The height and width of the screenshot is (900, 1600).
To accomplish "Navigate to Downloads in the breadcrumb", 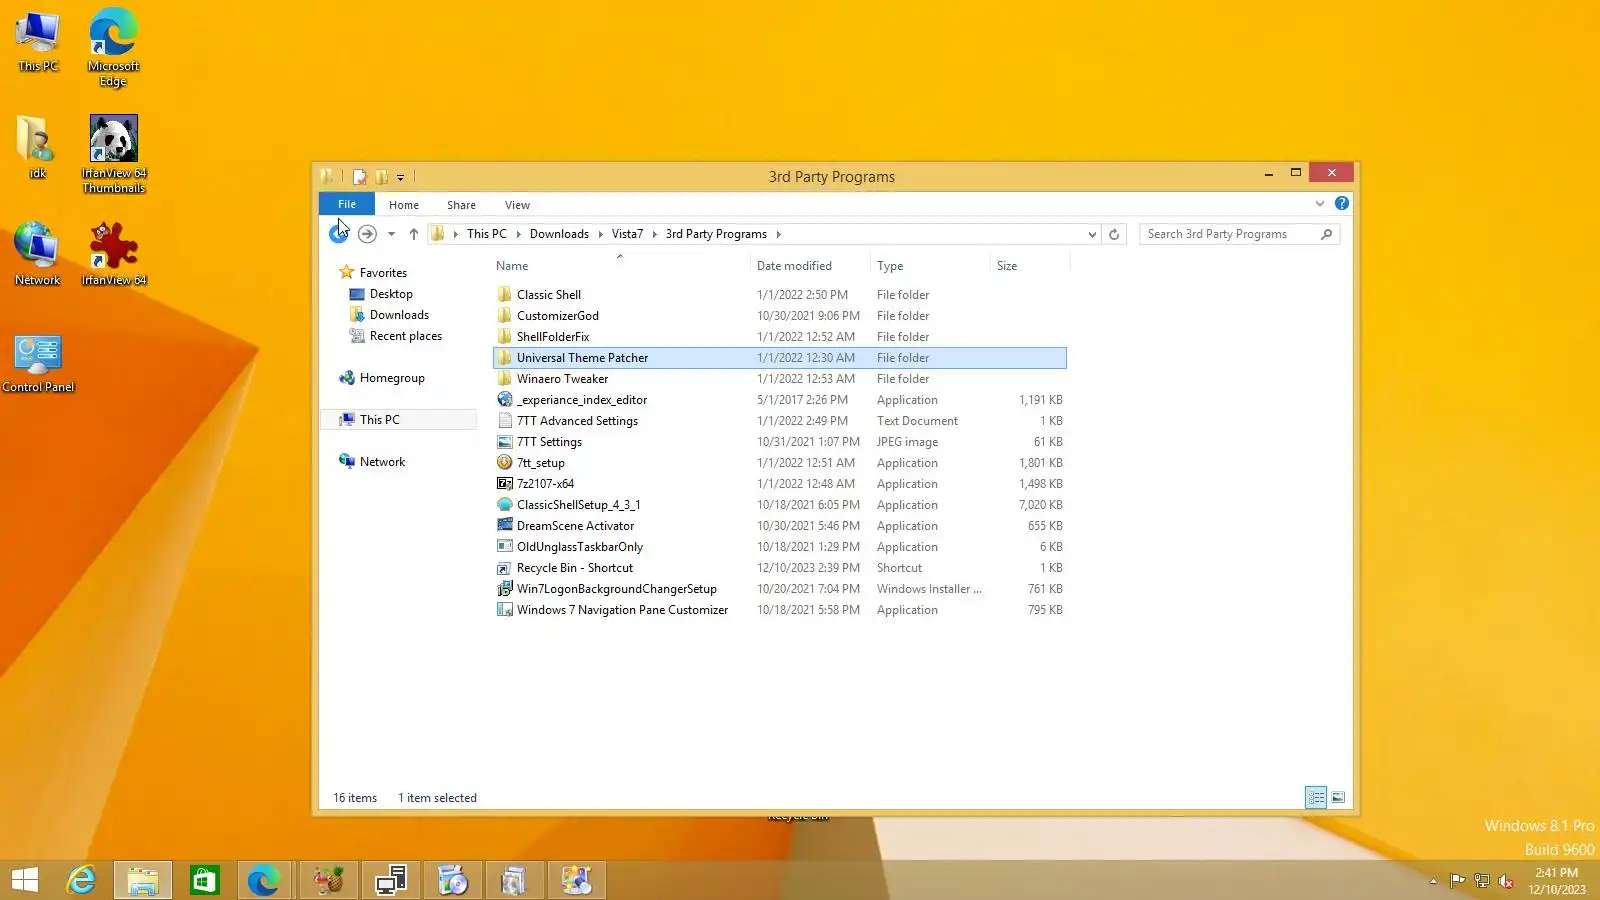I will coord(559,234).
